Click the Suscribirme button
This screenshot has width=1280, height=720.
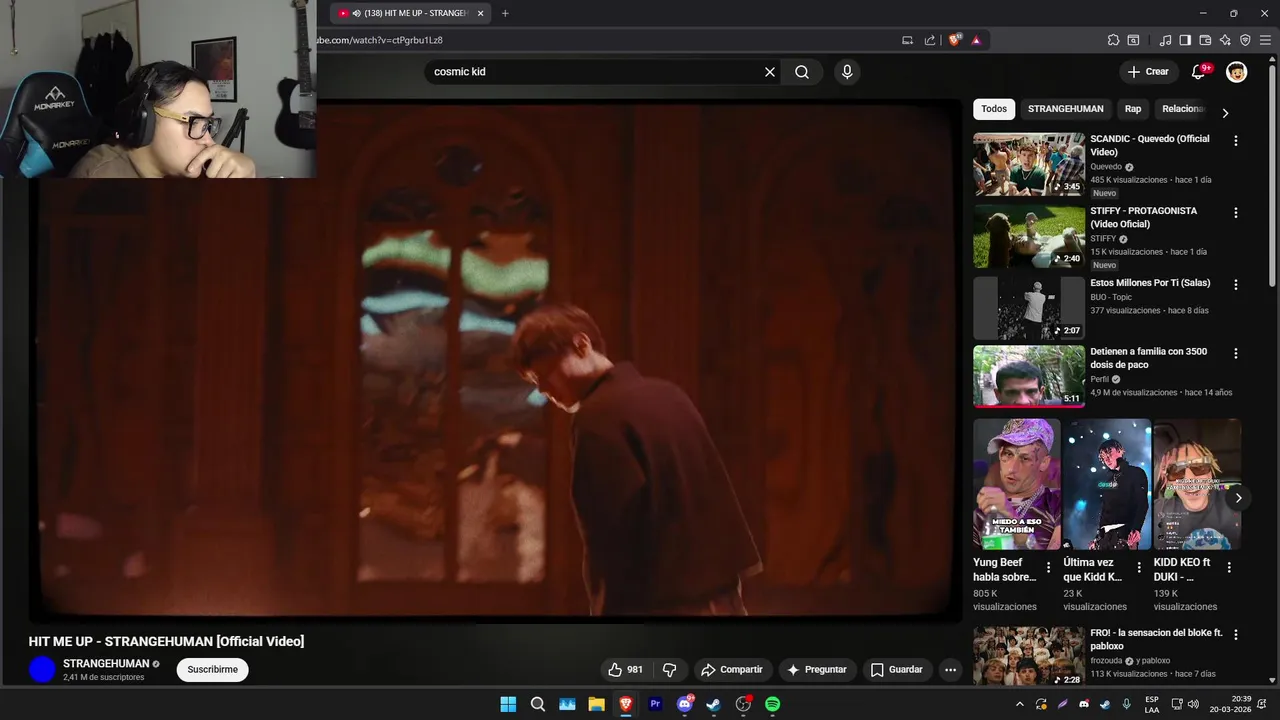[x=213, y=670]
